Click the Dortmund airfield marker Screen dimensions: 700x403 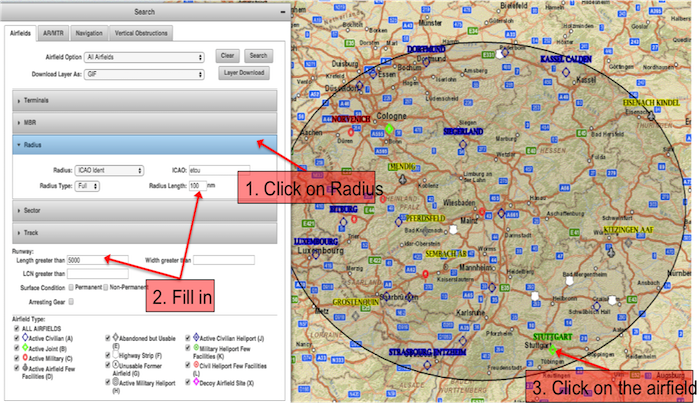tap(427, 60)
